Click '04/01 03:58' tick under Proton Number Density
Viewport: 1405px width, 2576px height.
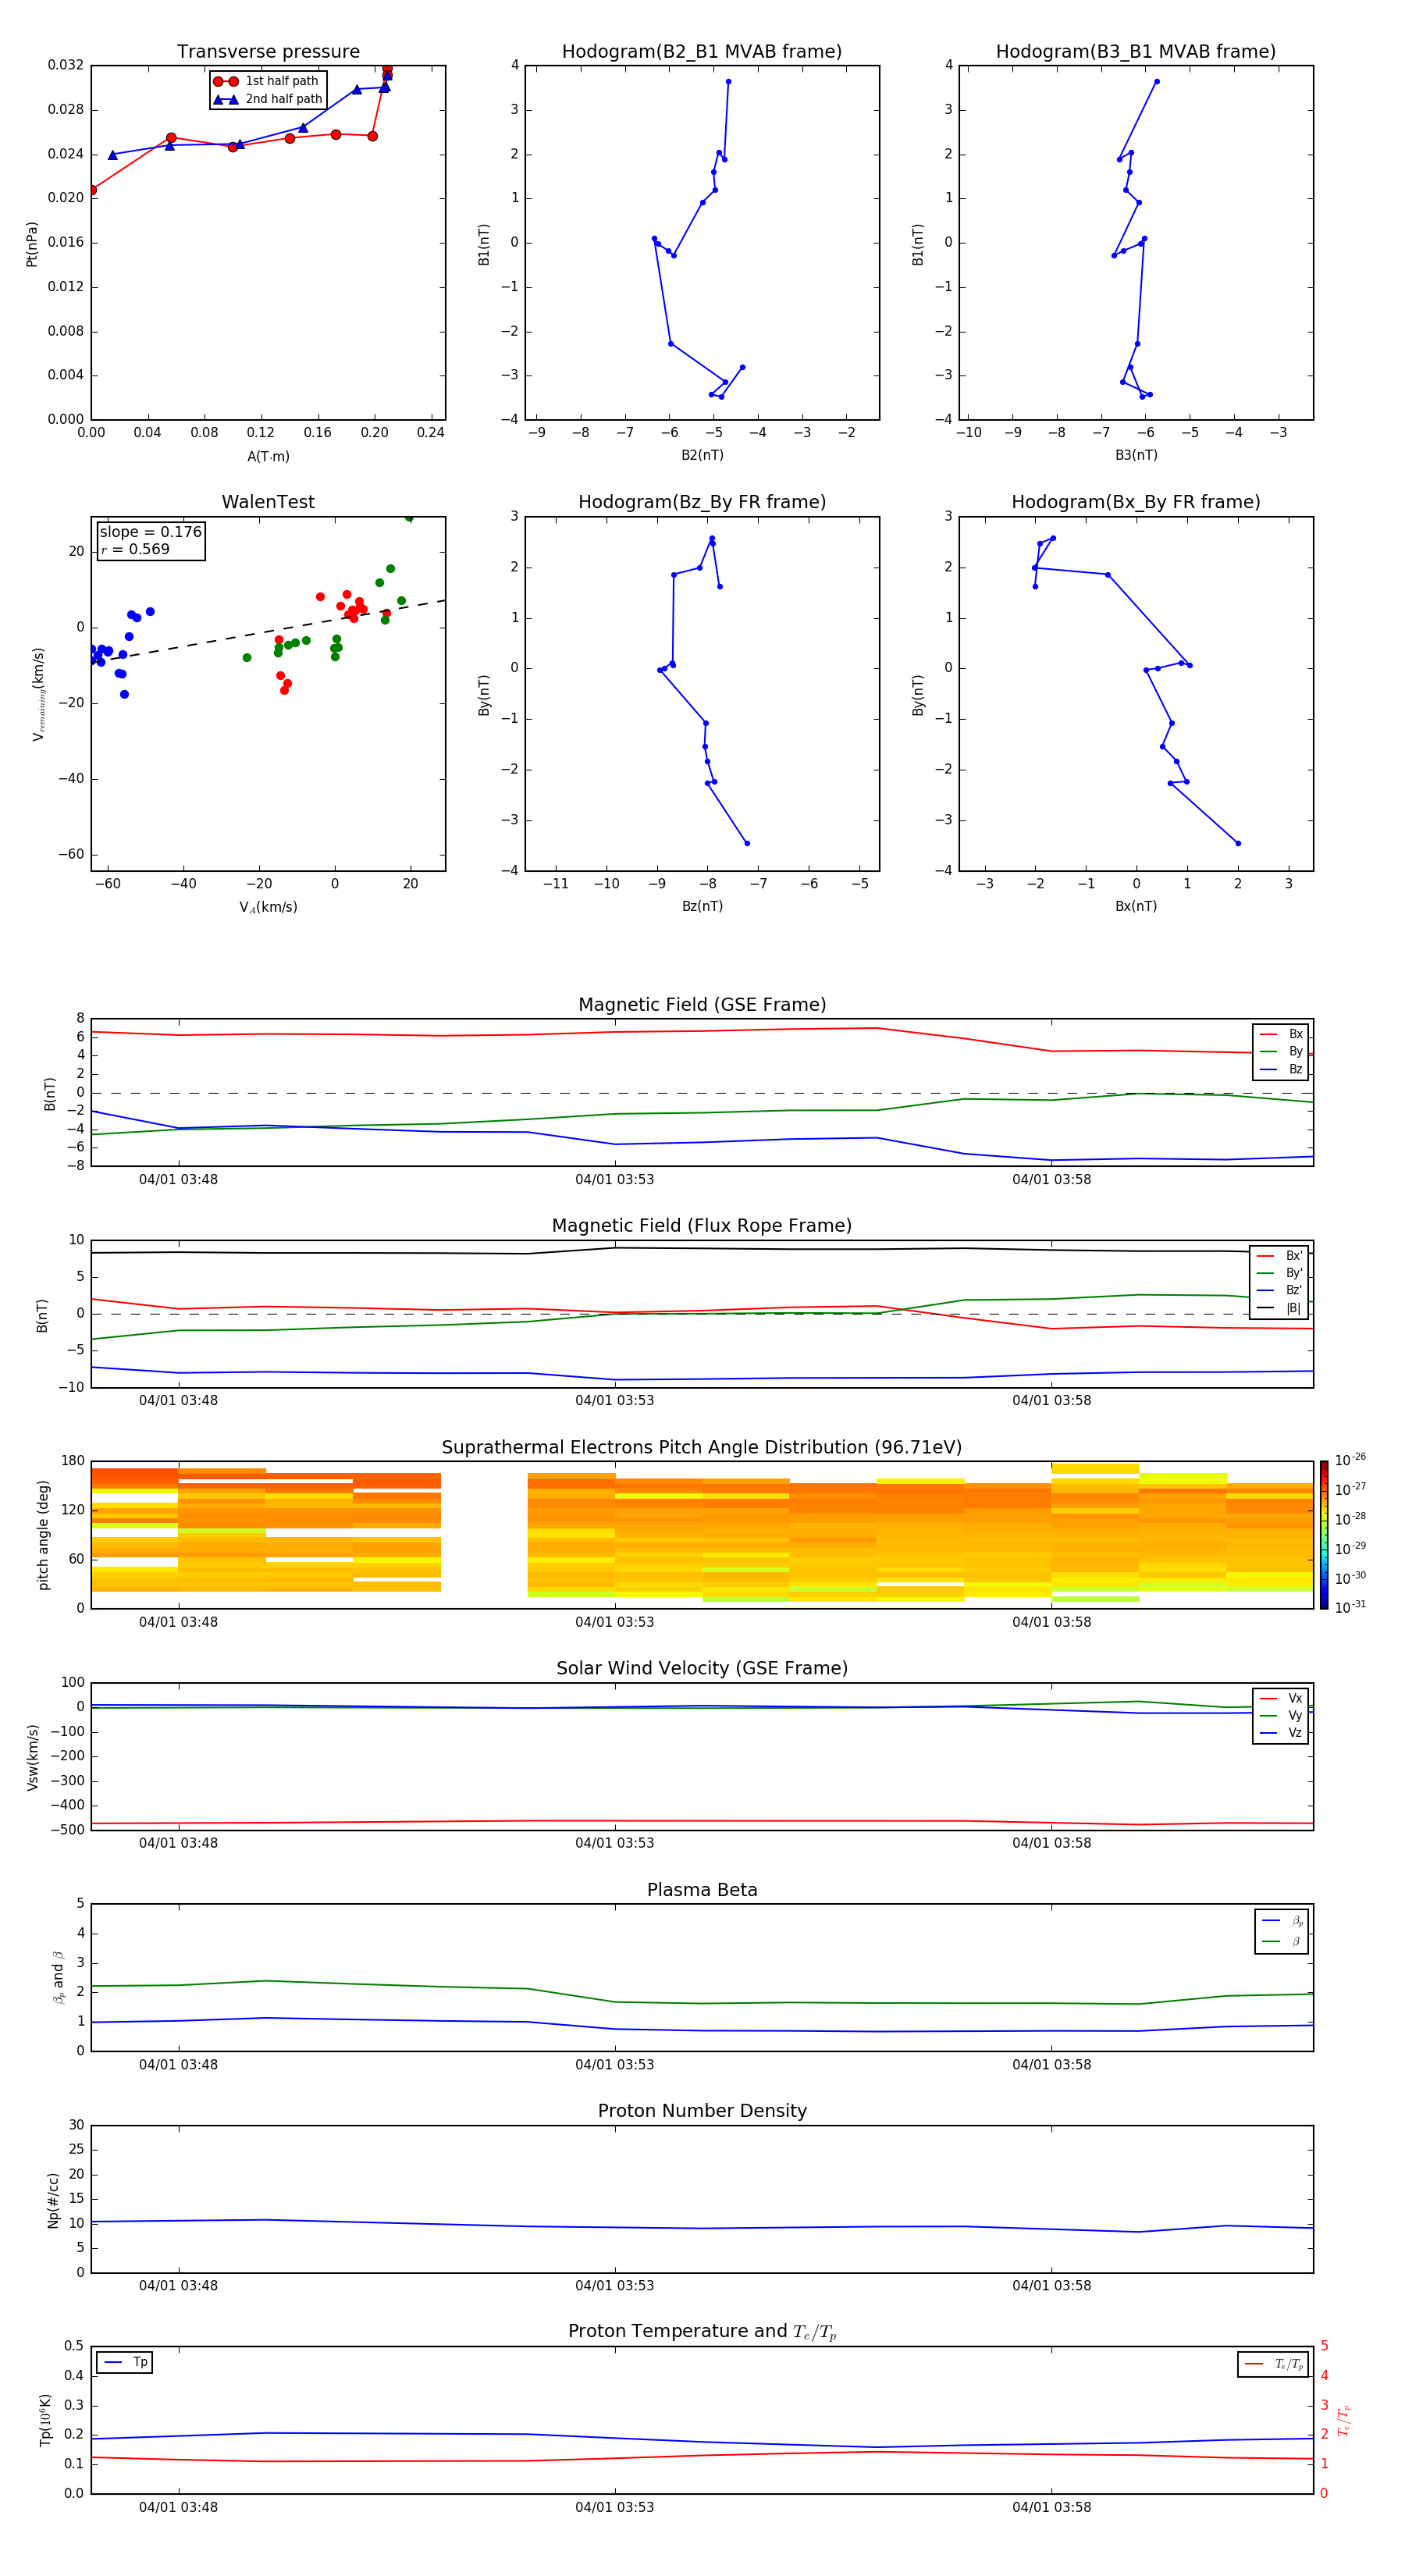(x=1052, y=2286)
